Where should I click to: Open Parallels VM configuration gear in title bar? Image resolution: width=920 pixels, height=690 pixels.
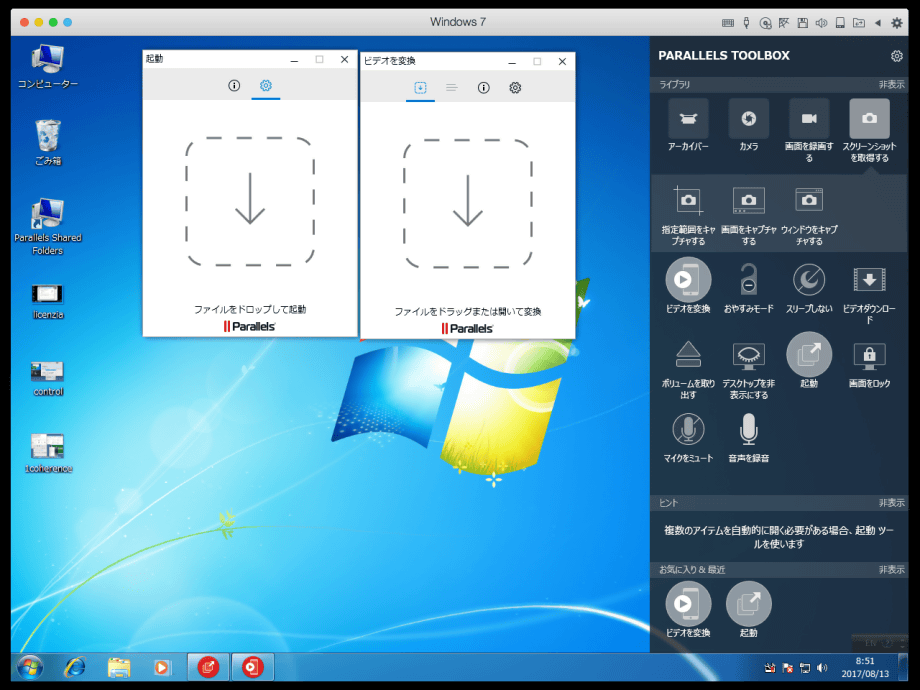click(897, 23)
